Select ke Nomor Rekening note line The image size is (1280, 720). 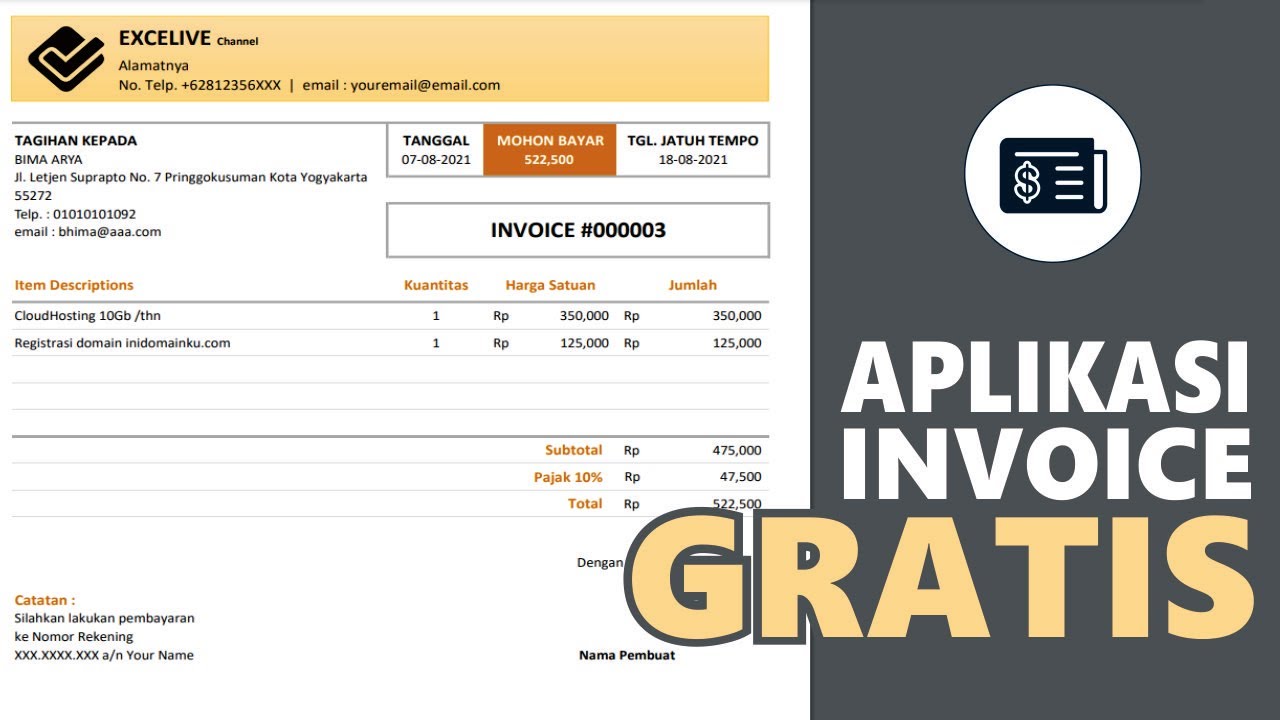point(74,637)
